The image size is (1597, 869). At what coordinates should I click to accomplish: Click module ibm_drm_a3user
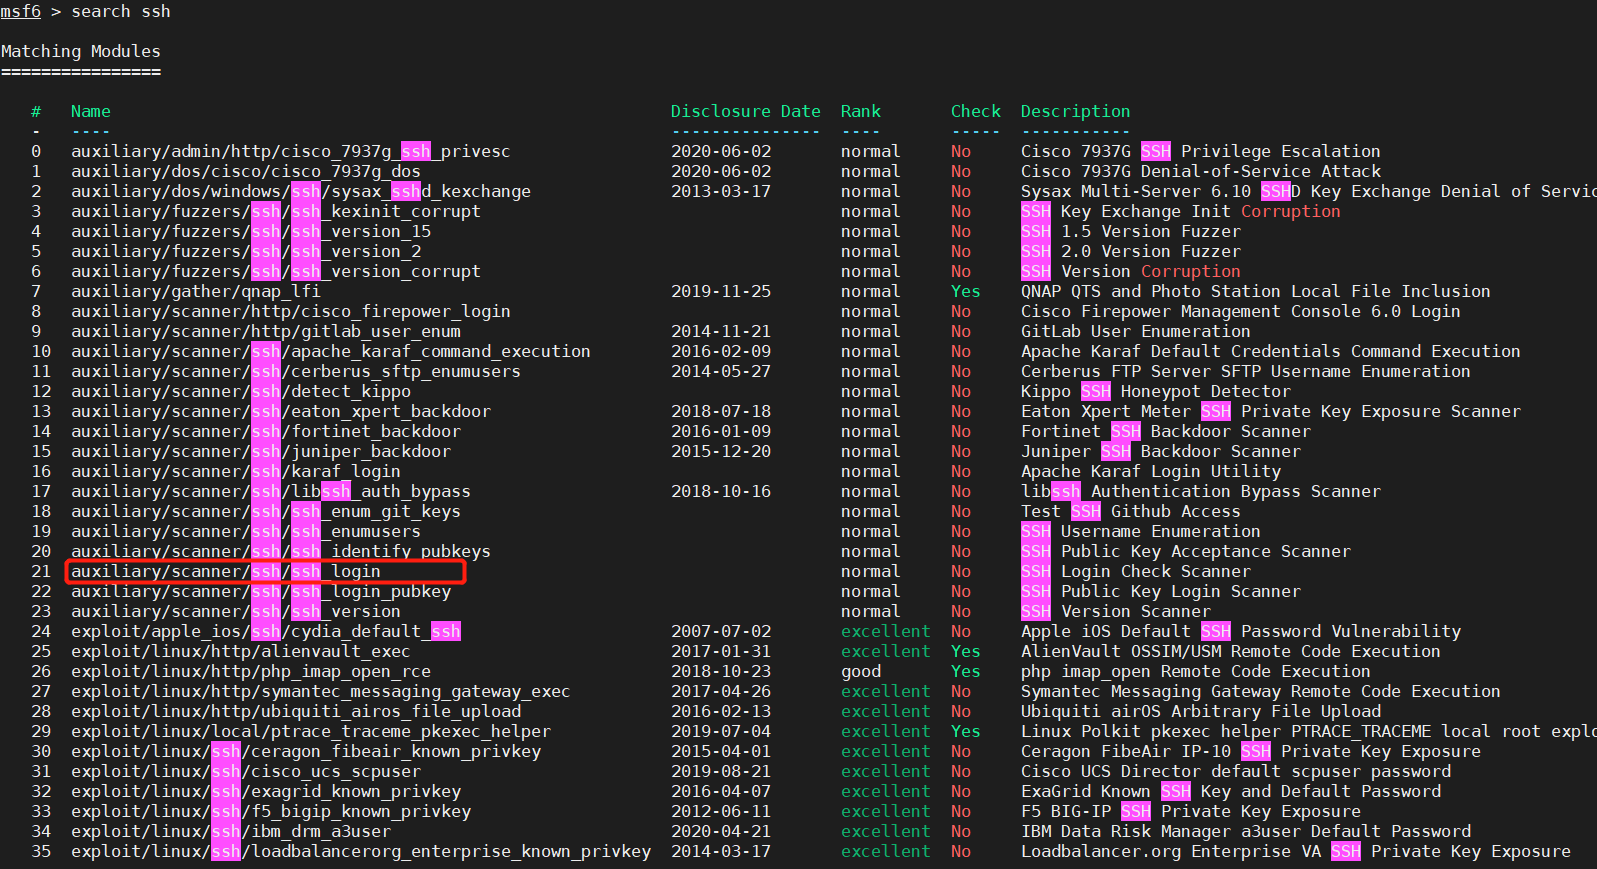(x=231, y=831)
